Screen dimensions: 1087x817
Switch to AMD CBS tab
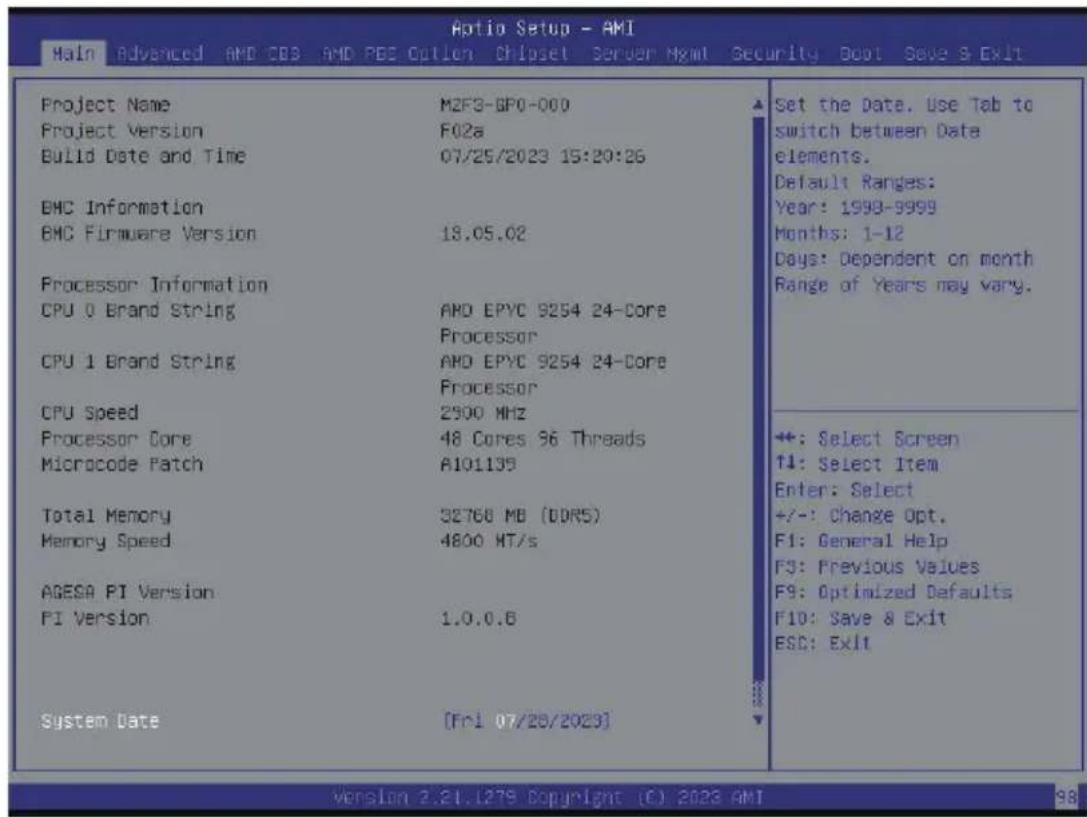[263, 53]
